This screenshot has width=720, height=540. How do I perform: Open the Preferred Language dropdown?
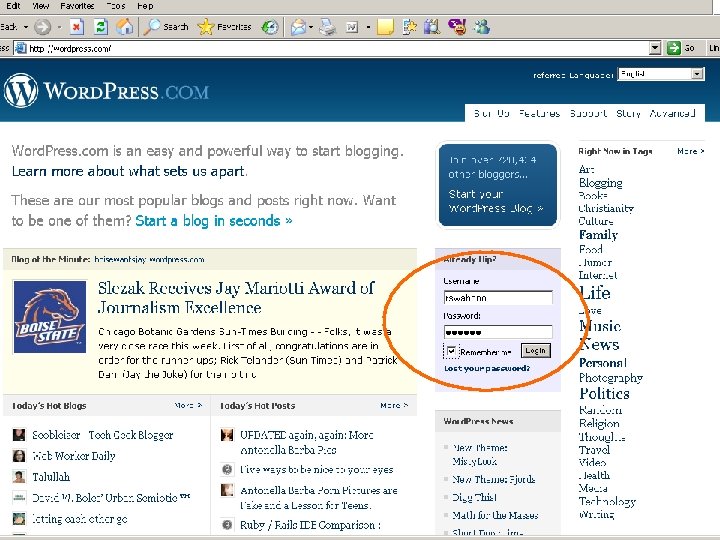click(x=661, y=73)
